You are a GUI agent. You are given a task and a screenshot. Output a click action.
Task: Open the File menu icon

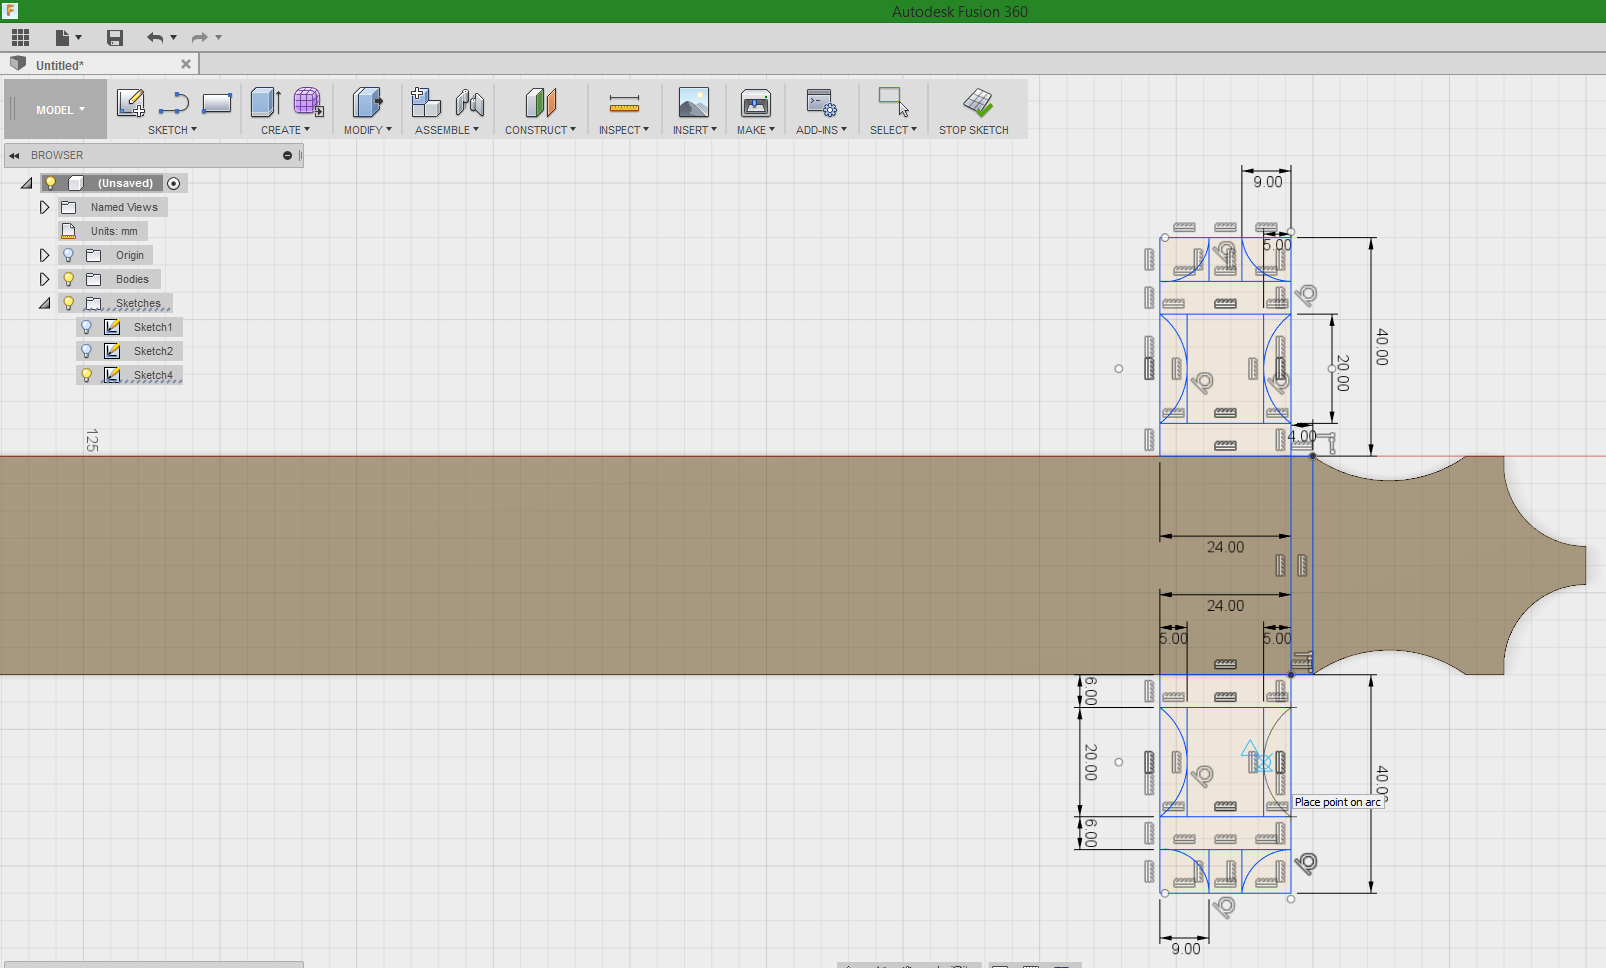tap(68, 38)
